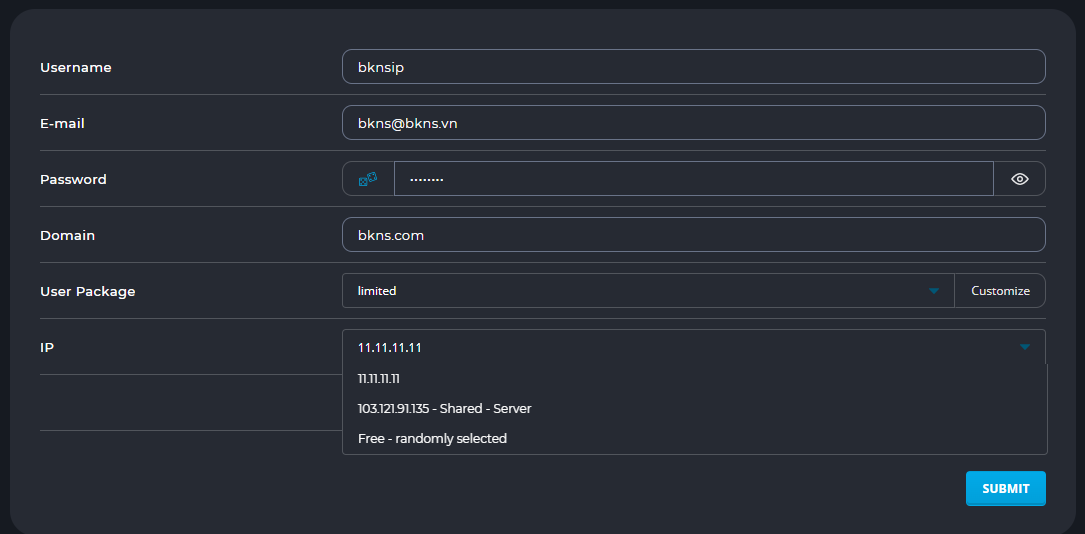1085x534 pixels.
Task: Select 103.121.91.135 - Shared - Server option
Action: point(444,409)
